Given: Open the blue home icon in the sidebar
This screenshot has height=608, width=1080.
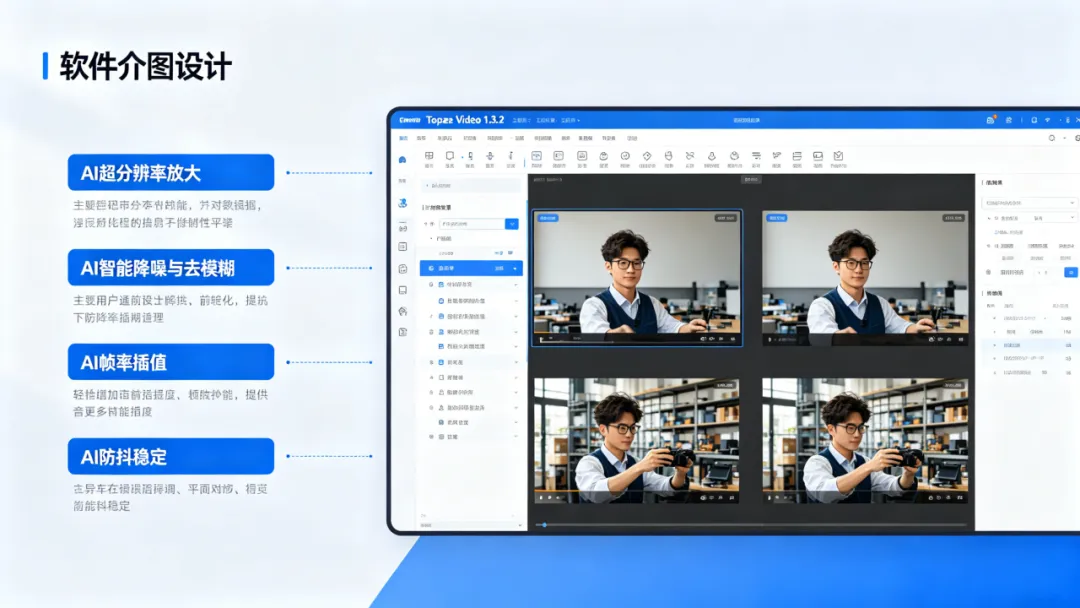Looking at the screenshot, I should pos(403,160).
